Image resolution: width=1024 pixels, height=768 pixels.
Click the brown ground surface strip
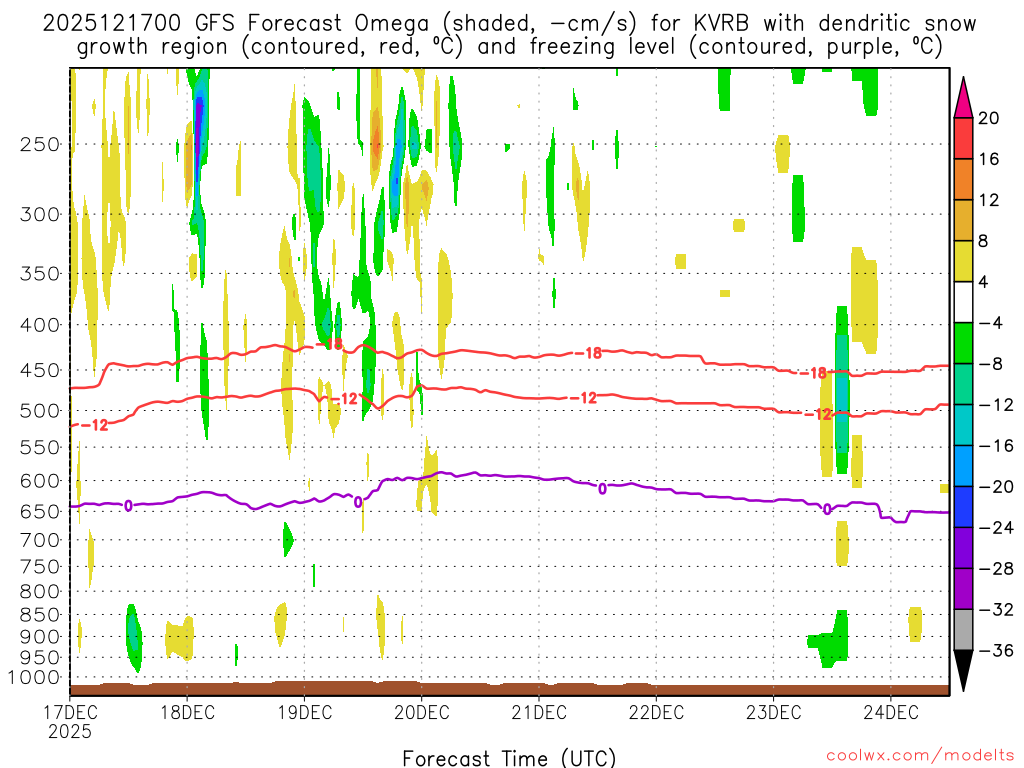tap(509, 689)
